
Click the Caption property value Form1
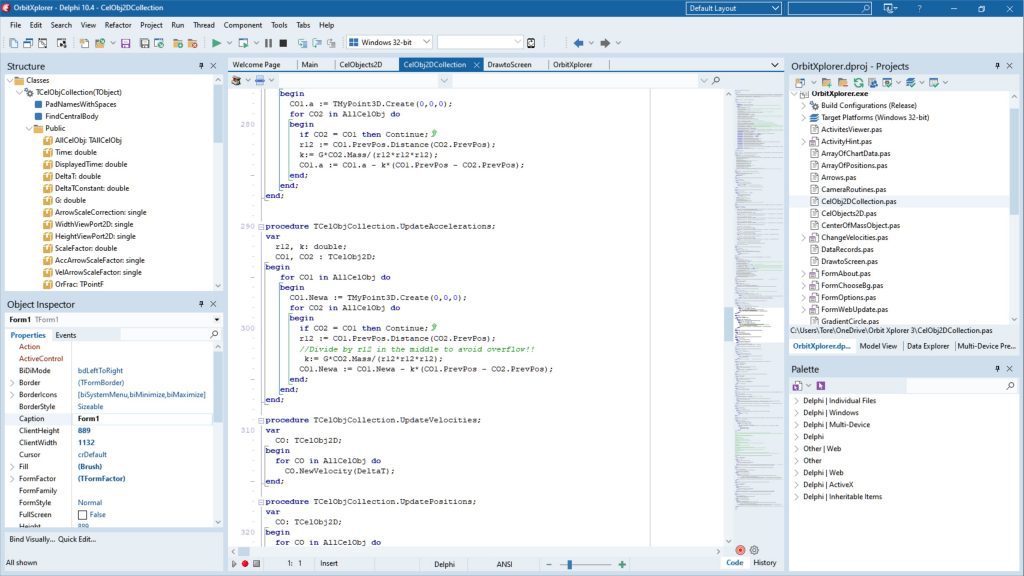pyautogui.click(x=144, y=419)
